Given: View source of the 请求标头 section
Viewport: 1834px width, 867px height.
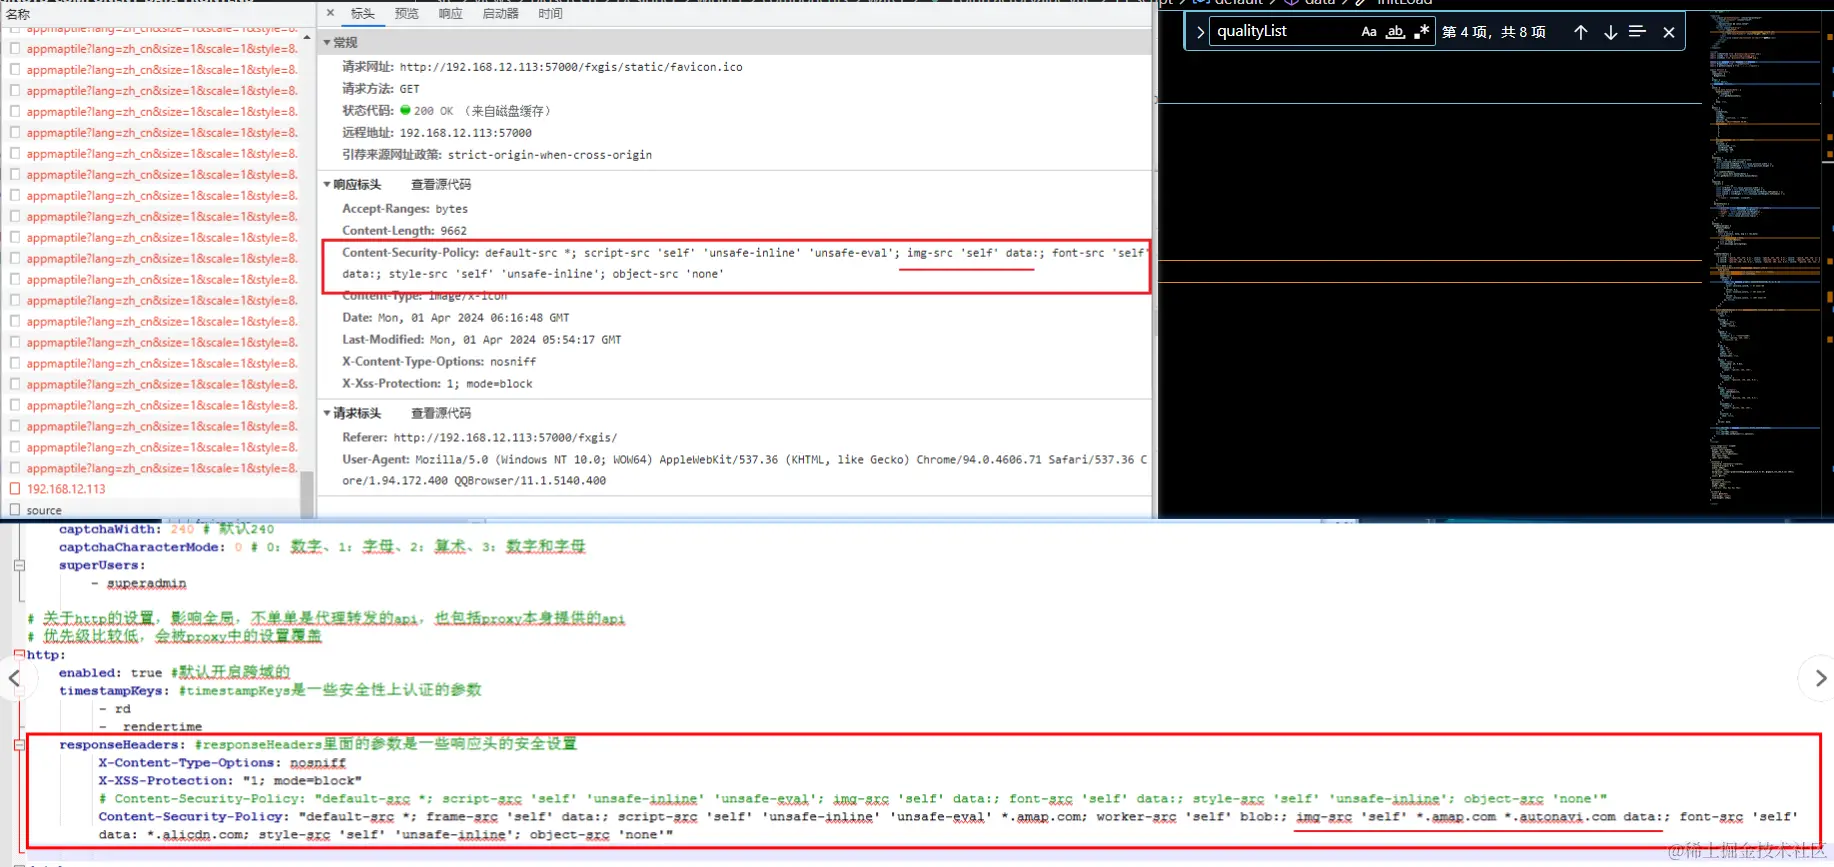Looking at the screenshot, I should point(441,413).
